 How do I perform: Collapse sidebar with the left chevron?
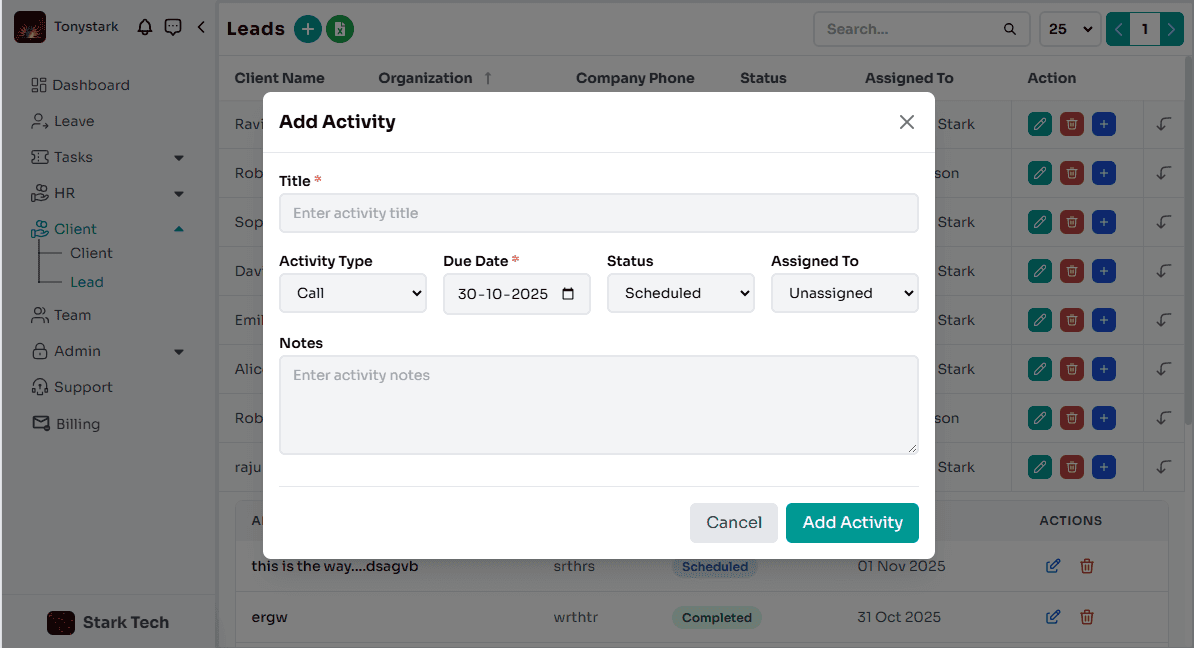(201, 28)
